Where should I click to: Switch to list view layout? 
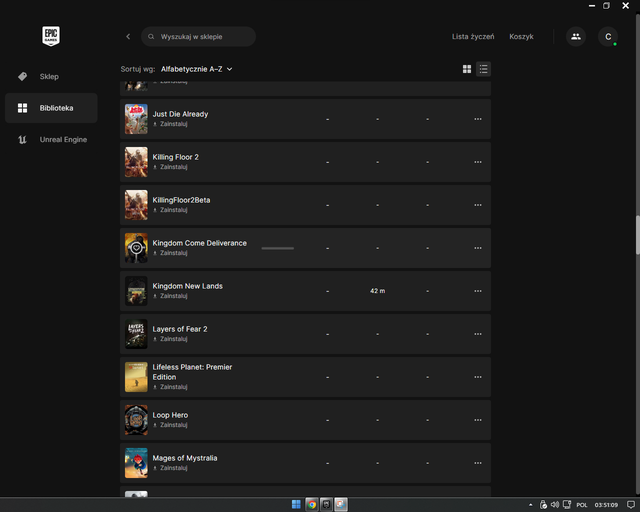483,69
